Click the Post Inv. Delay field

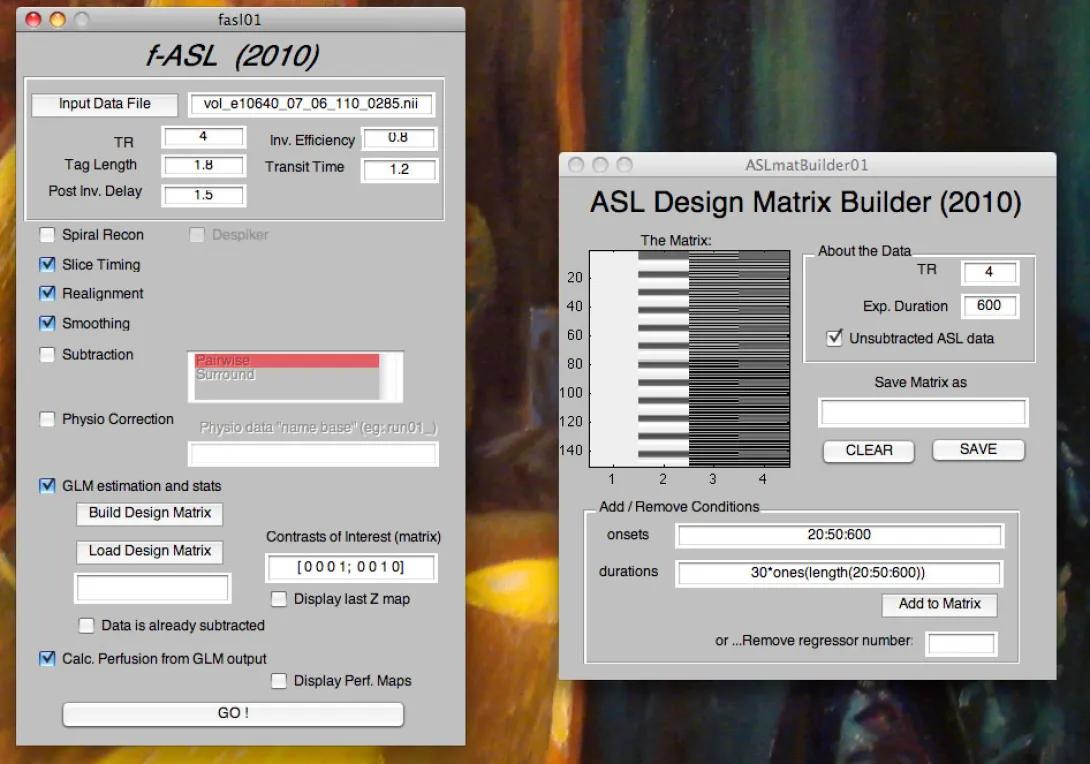(203, 195)
